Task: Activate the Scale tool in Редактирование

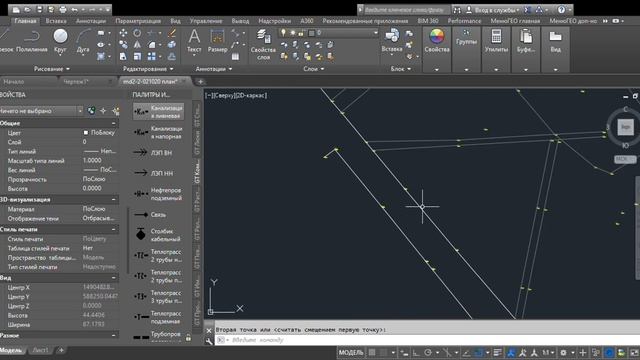Action: 137,56
